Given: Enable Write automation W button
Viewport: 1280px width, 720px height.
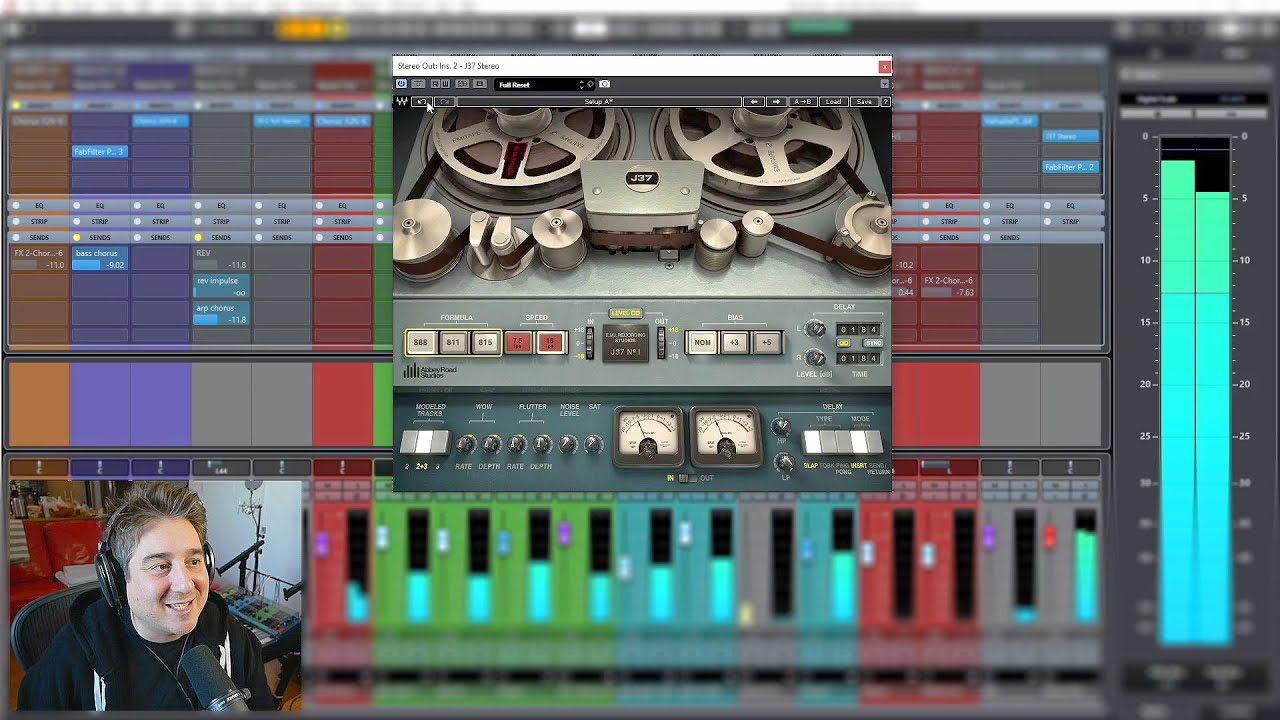Looking at the screenshot, I should (x=445, y=84).
